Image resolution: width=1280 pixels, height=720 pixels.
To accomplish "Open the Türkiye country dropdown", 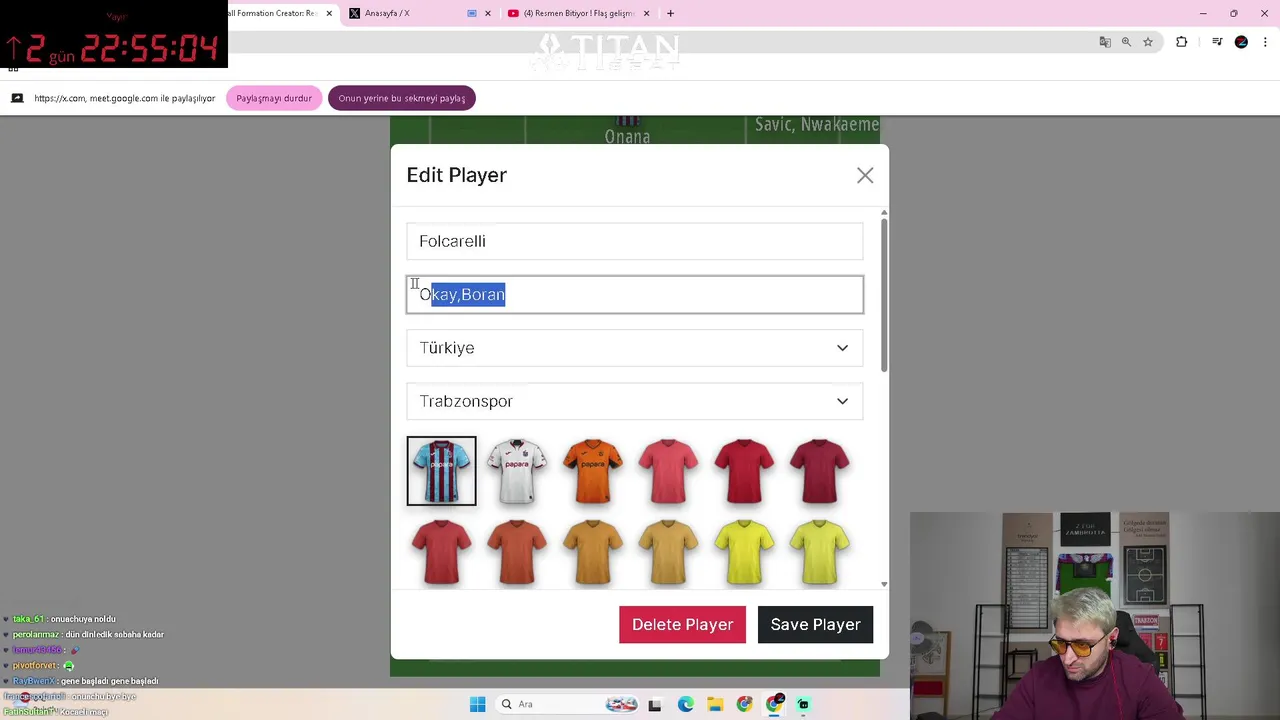I will coord(635,348).
